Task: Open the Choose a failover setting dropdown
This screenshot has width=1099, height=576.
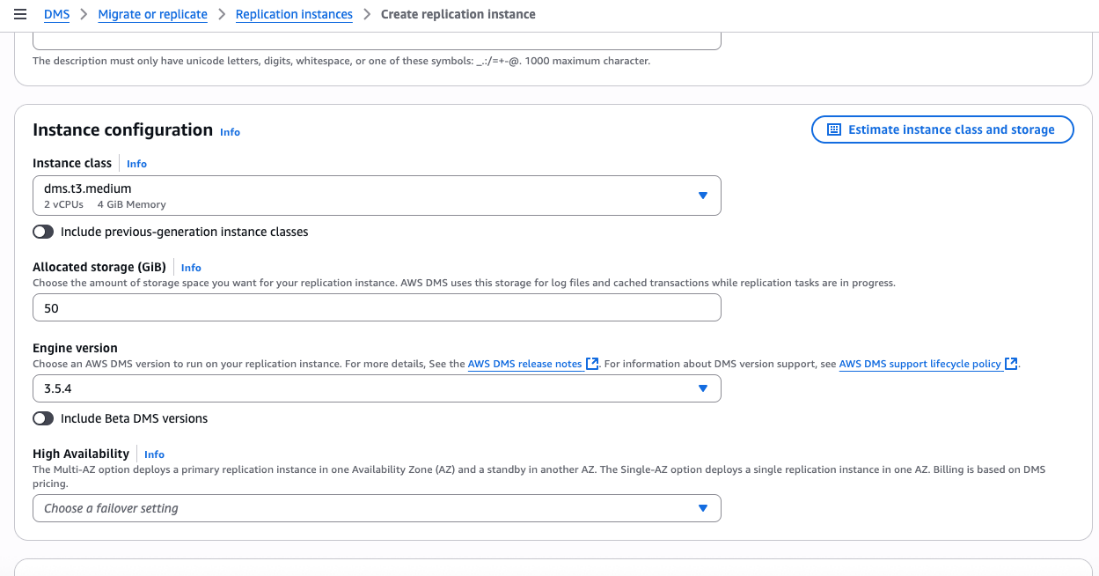Action: pyautogui.click(x=376, y=508)
